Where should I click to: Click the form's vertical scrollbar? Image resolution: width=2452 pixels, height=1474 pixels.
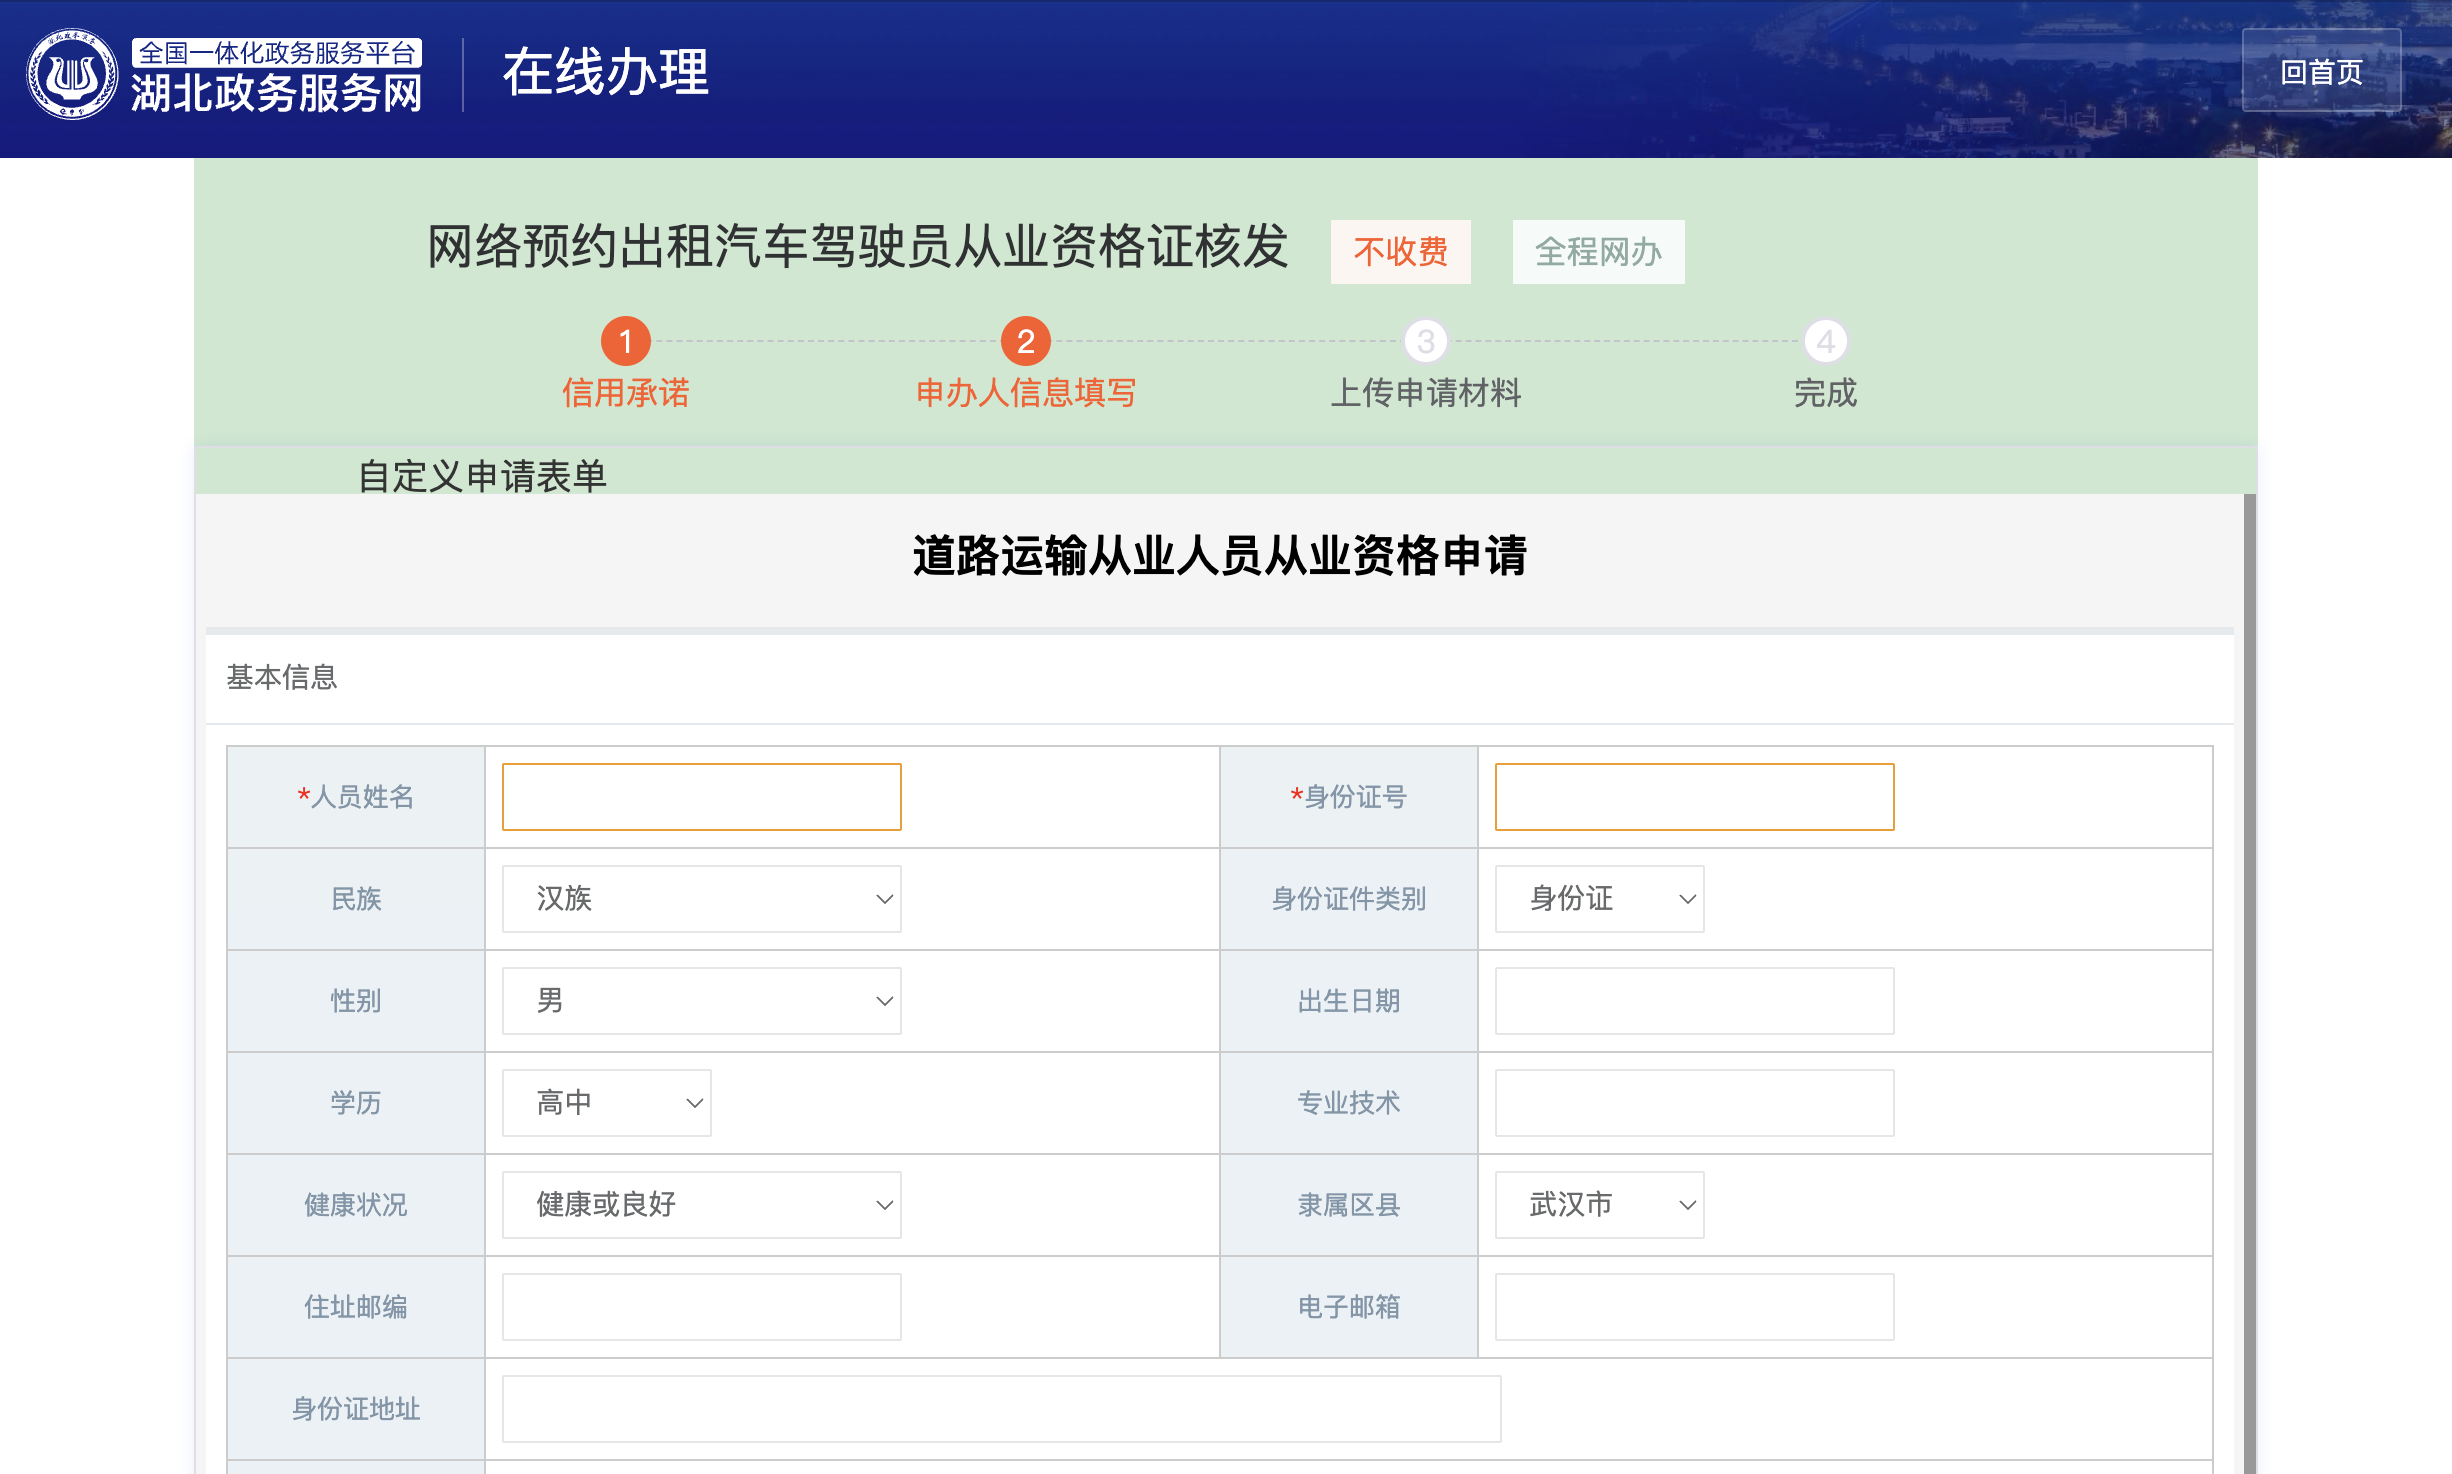[x=2249, y=980]
